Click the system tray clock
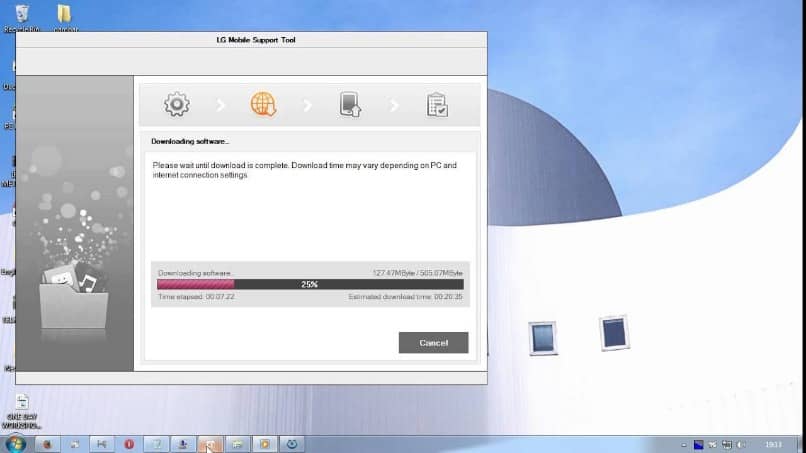 (773, 445)
